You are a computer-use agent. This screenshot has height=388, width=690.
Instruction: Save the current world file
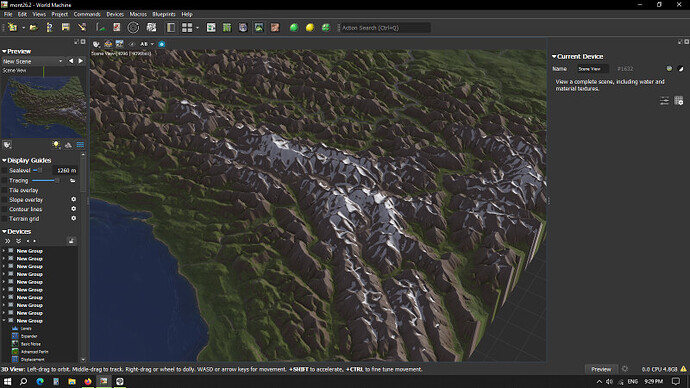pos(66,27)
